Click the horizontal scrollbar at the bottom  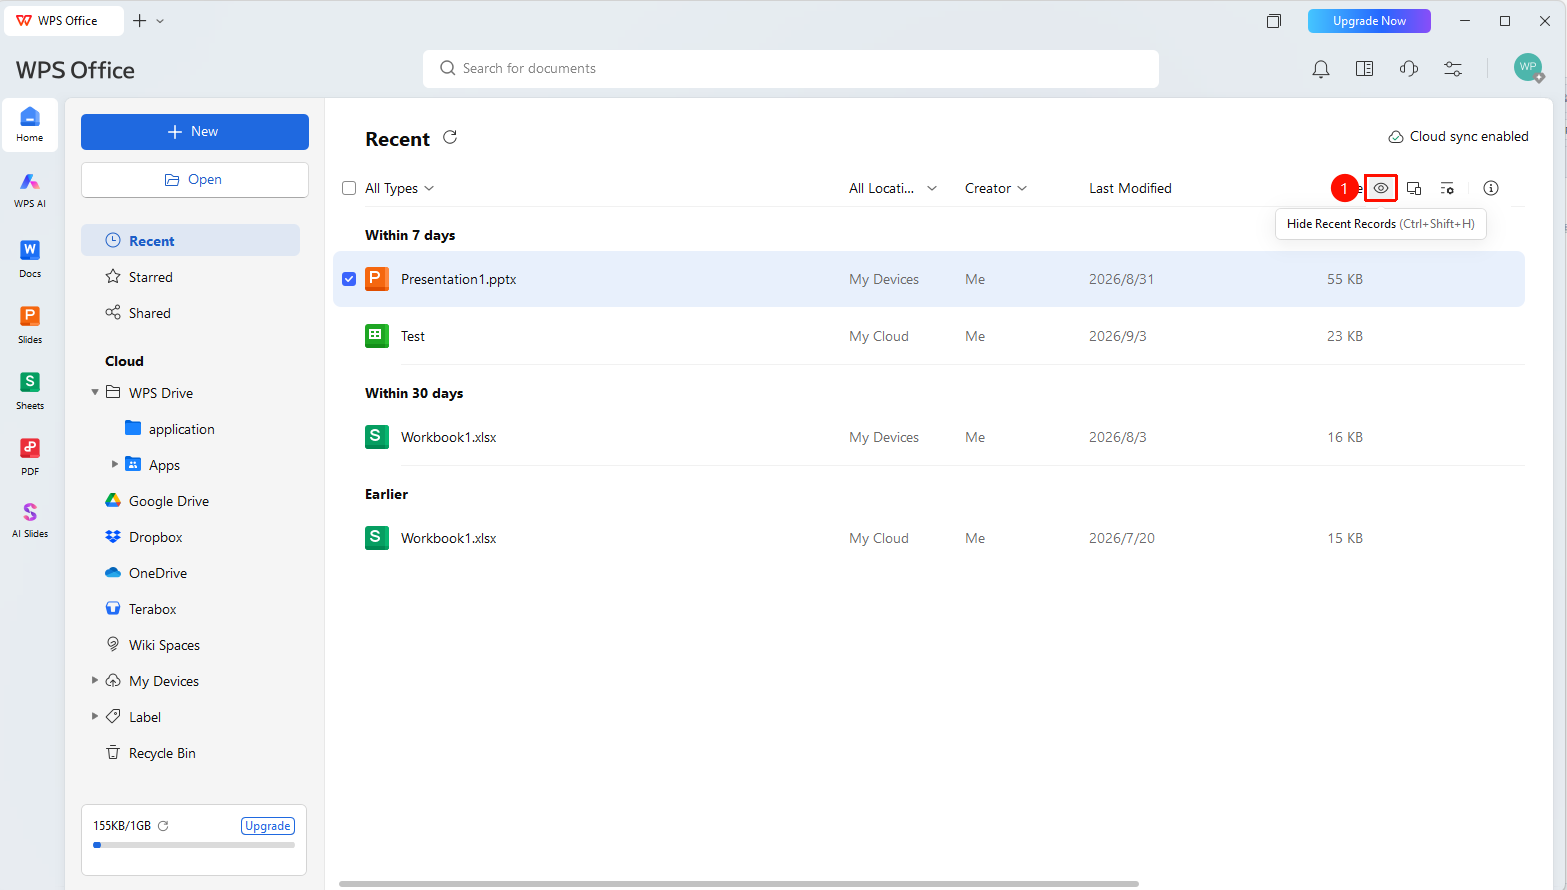click(739, 884)
